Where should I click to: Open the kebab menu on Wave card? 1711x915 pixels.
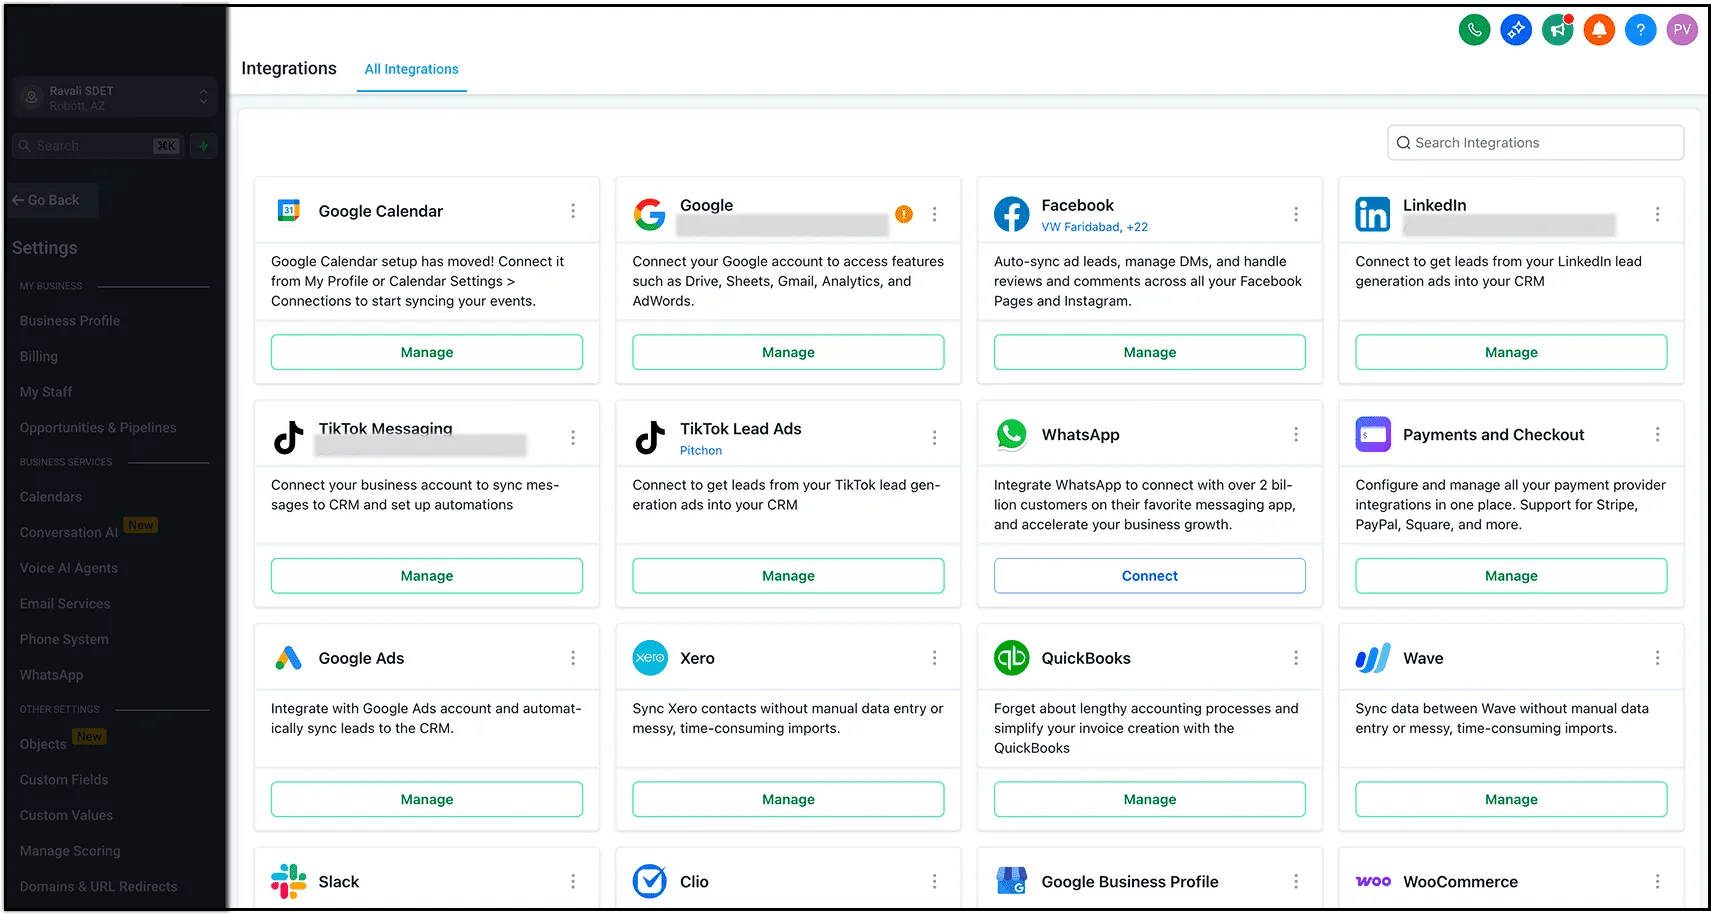[x=1657, y=658]
